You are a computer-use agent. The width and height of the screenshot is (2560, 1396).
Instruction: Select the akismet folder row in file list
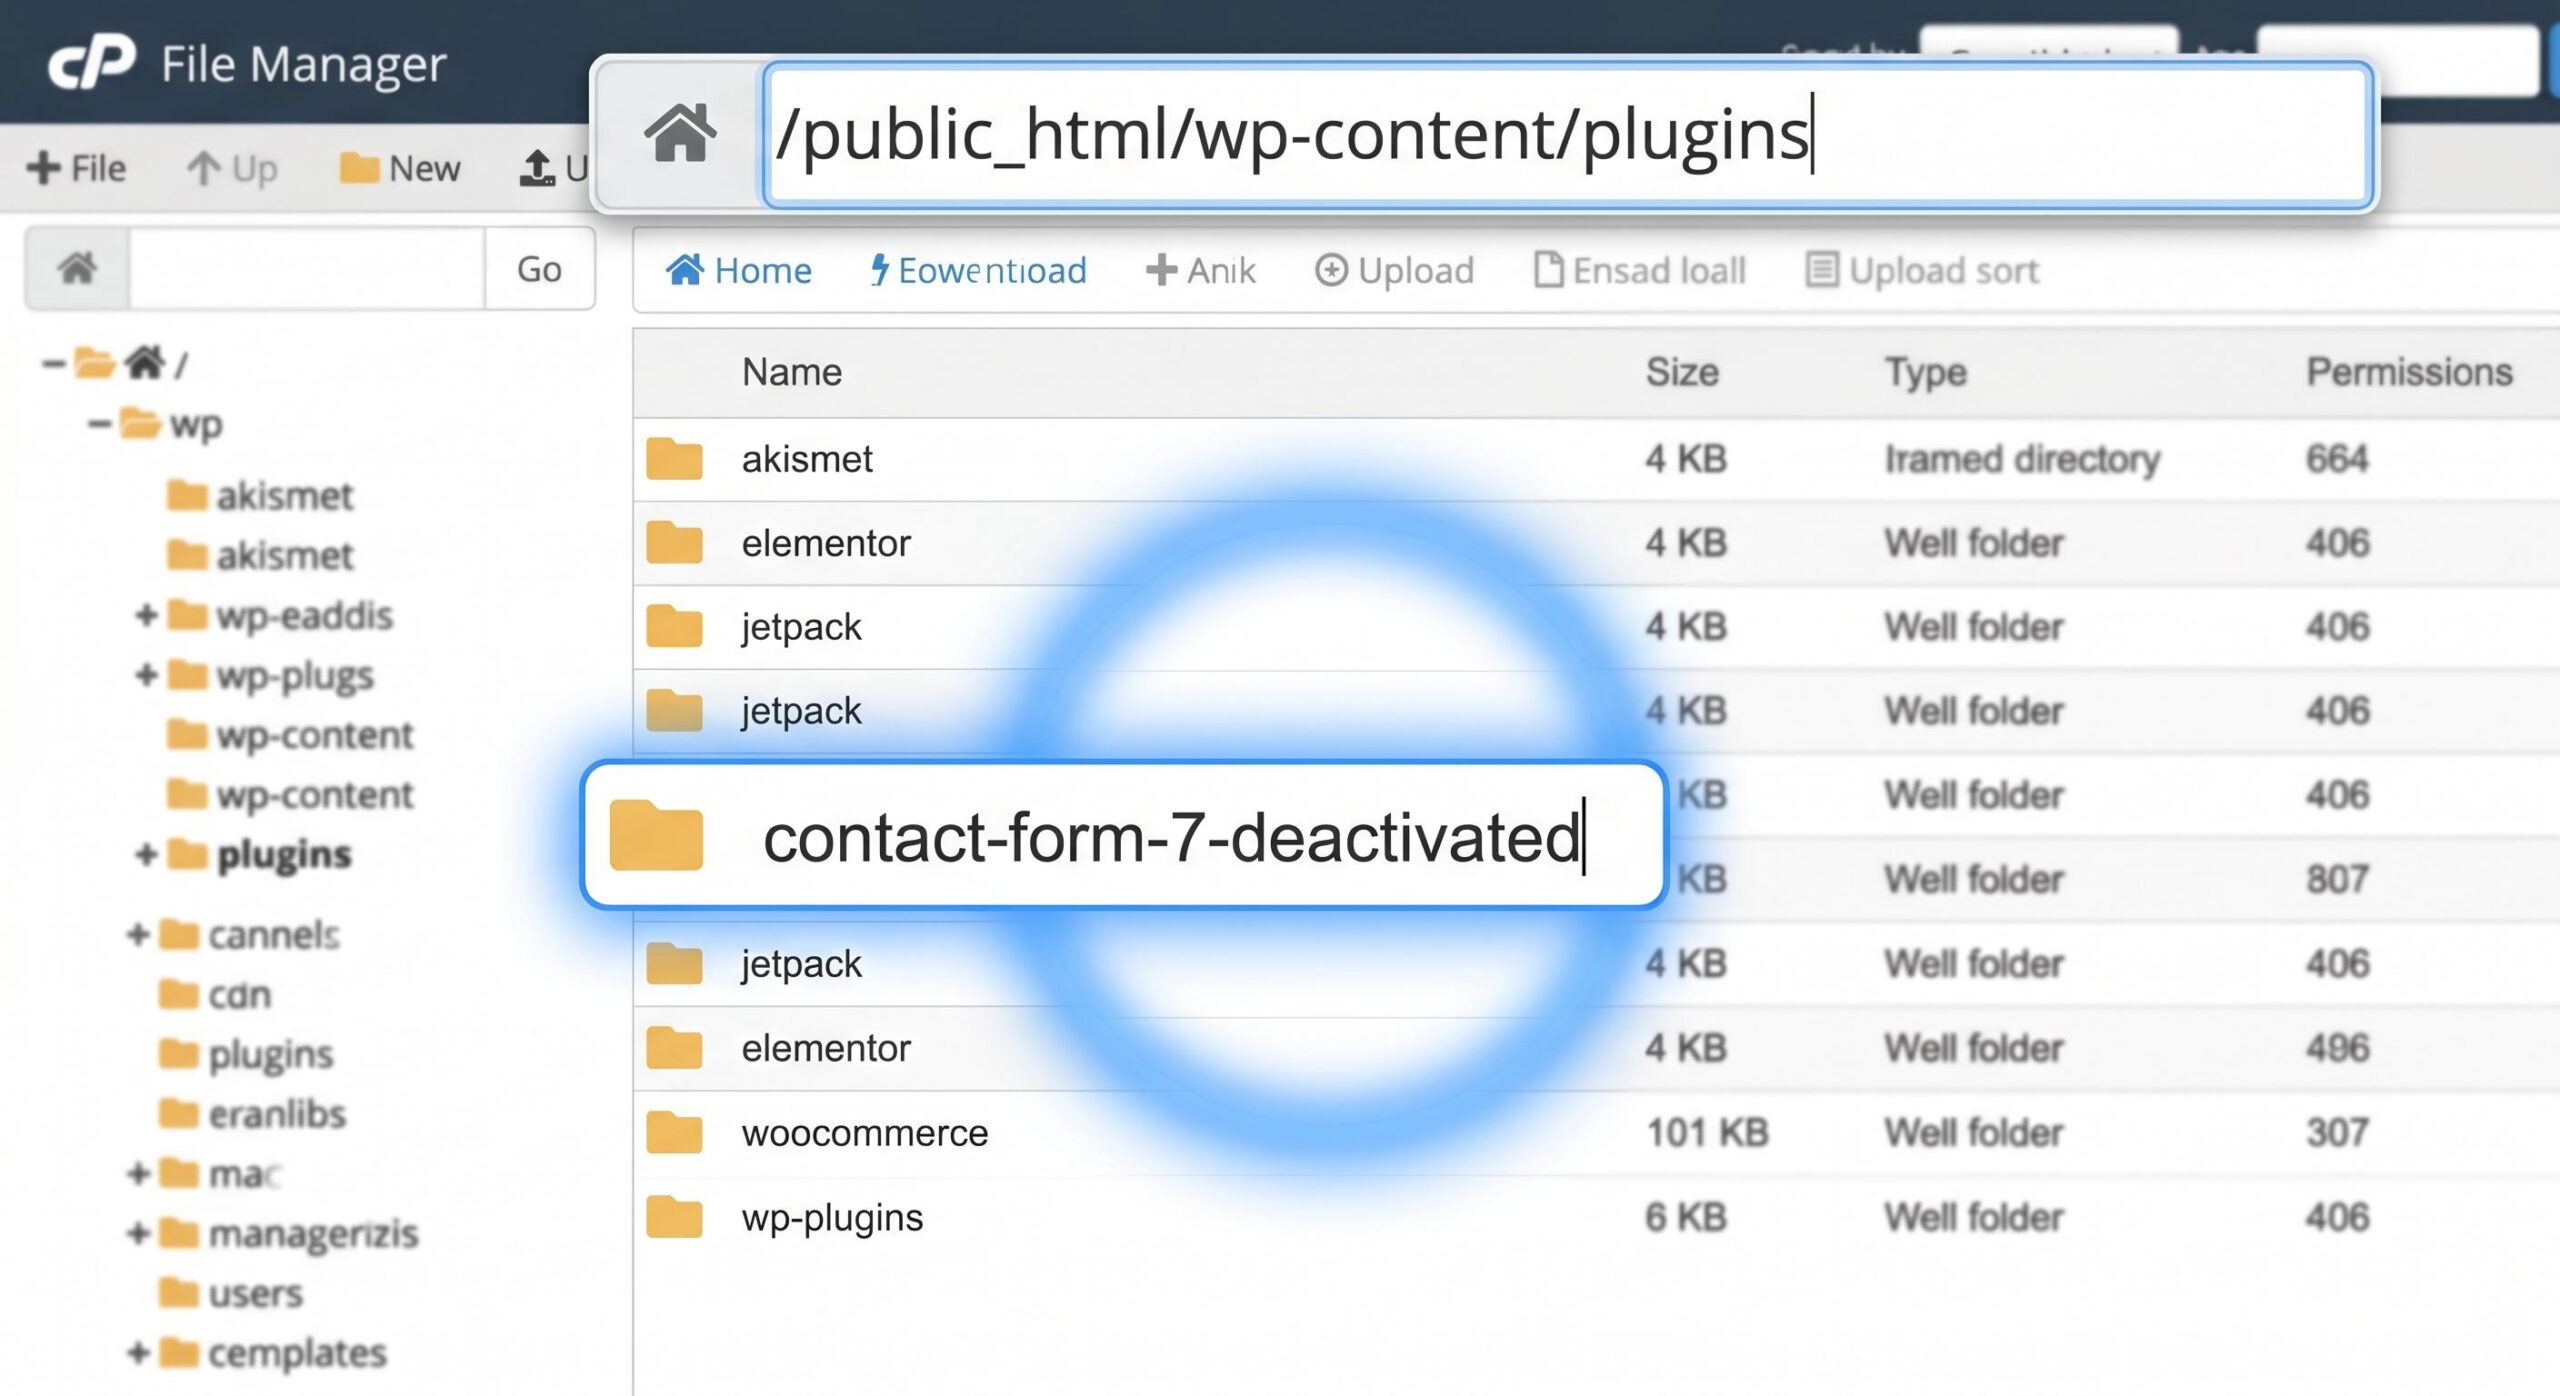click(x=1596, y=459)
